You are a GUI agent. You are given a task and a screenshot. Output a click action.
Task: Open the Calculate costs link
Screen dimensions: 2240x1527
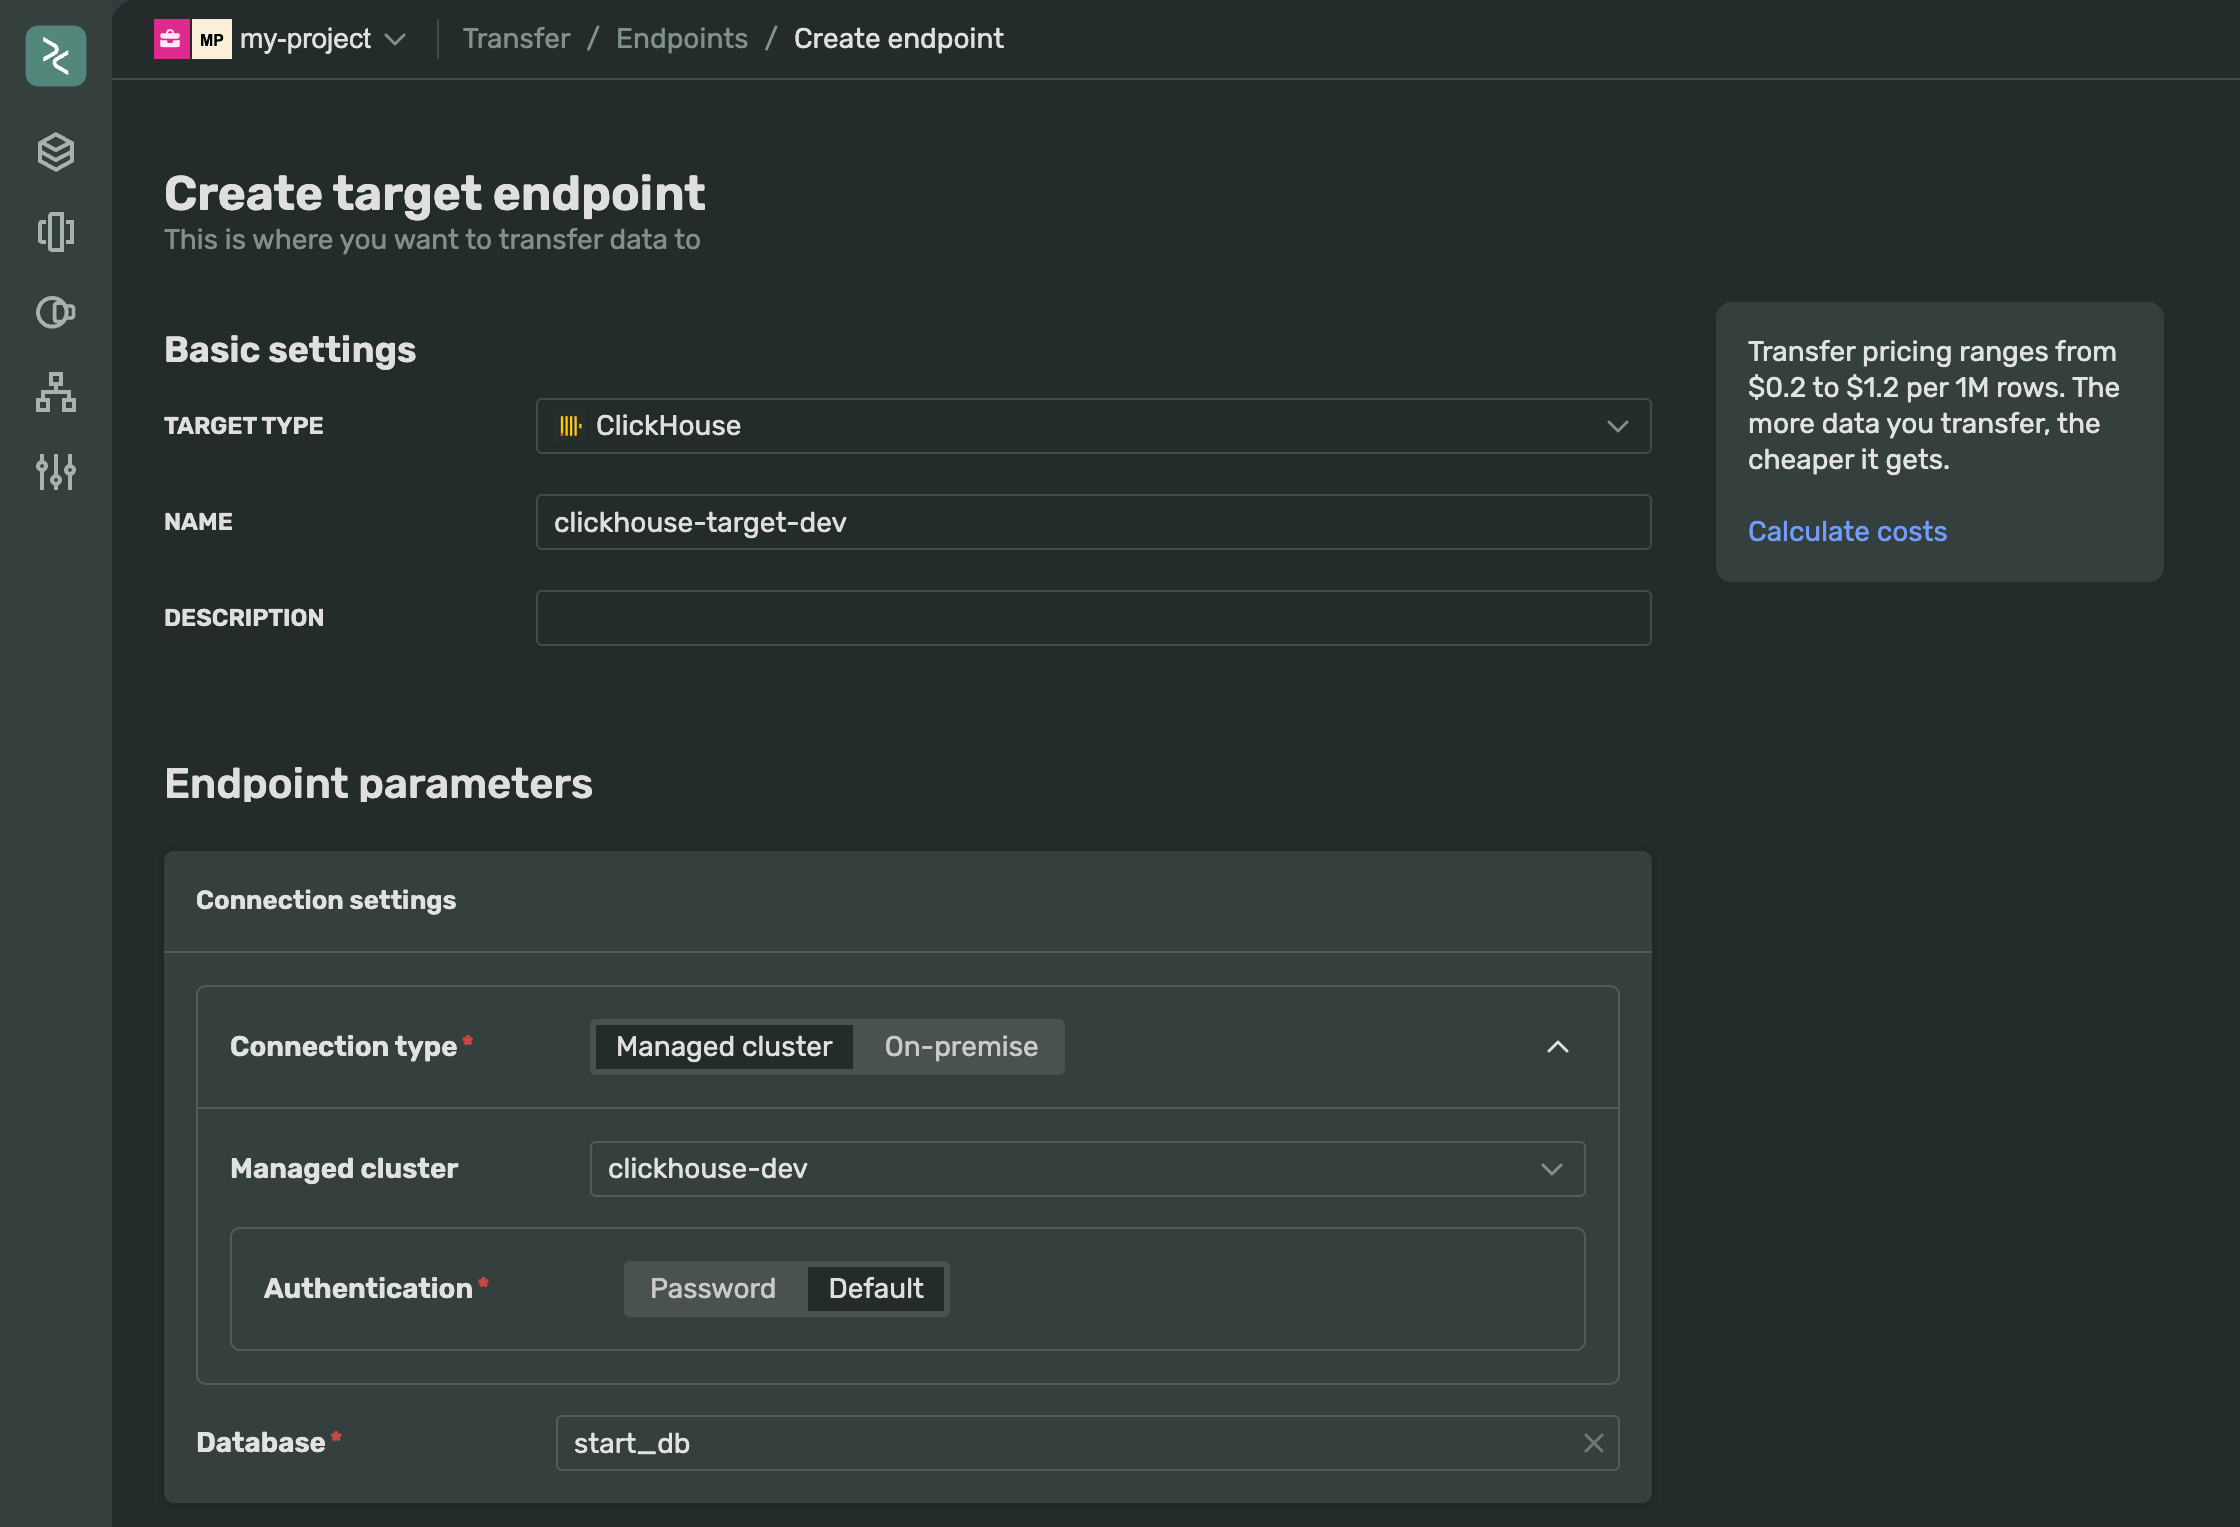click(1847, 531)
